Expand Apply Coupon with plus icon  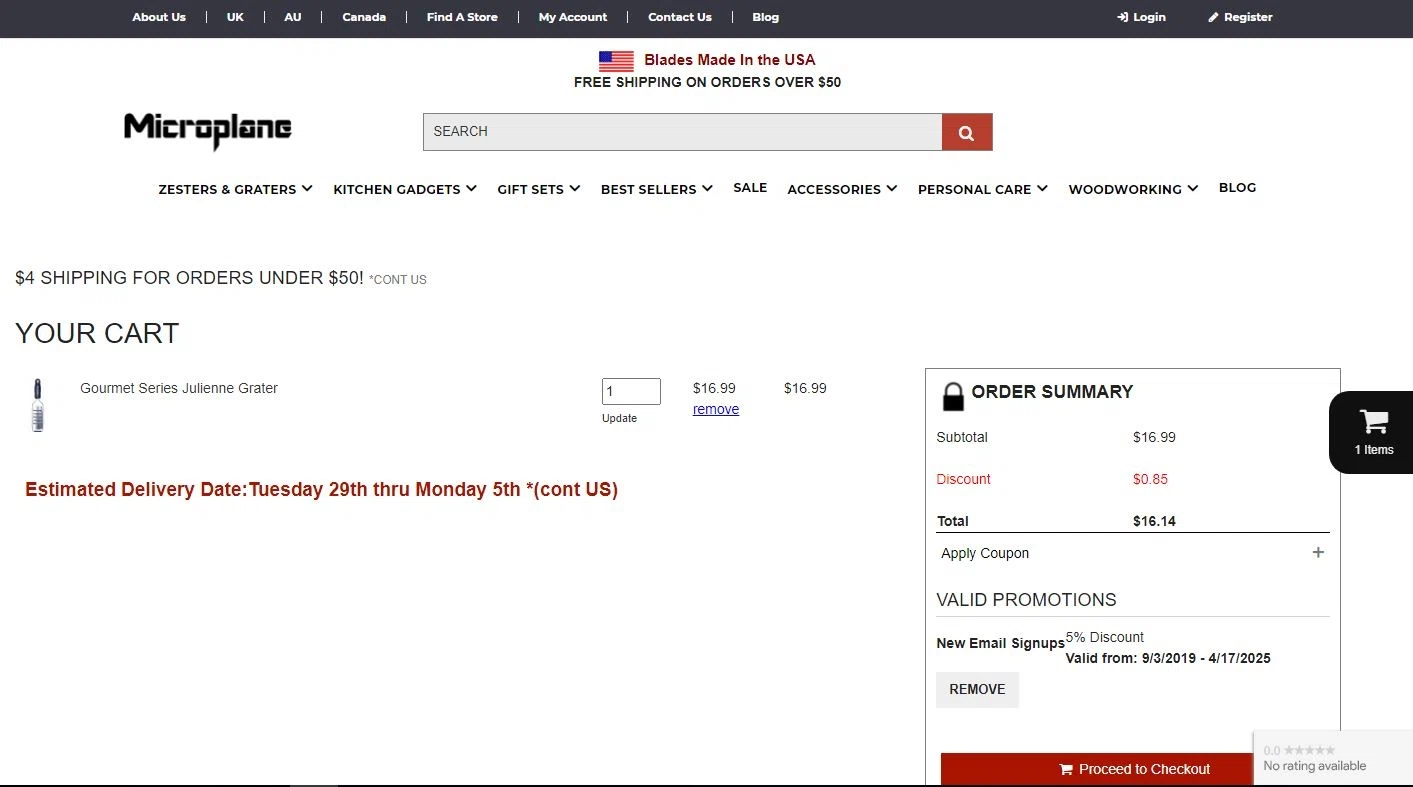pyautogui.click(x=1318, y=552)
